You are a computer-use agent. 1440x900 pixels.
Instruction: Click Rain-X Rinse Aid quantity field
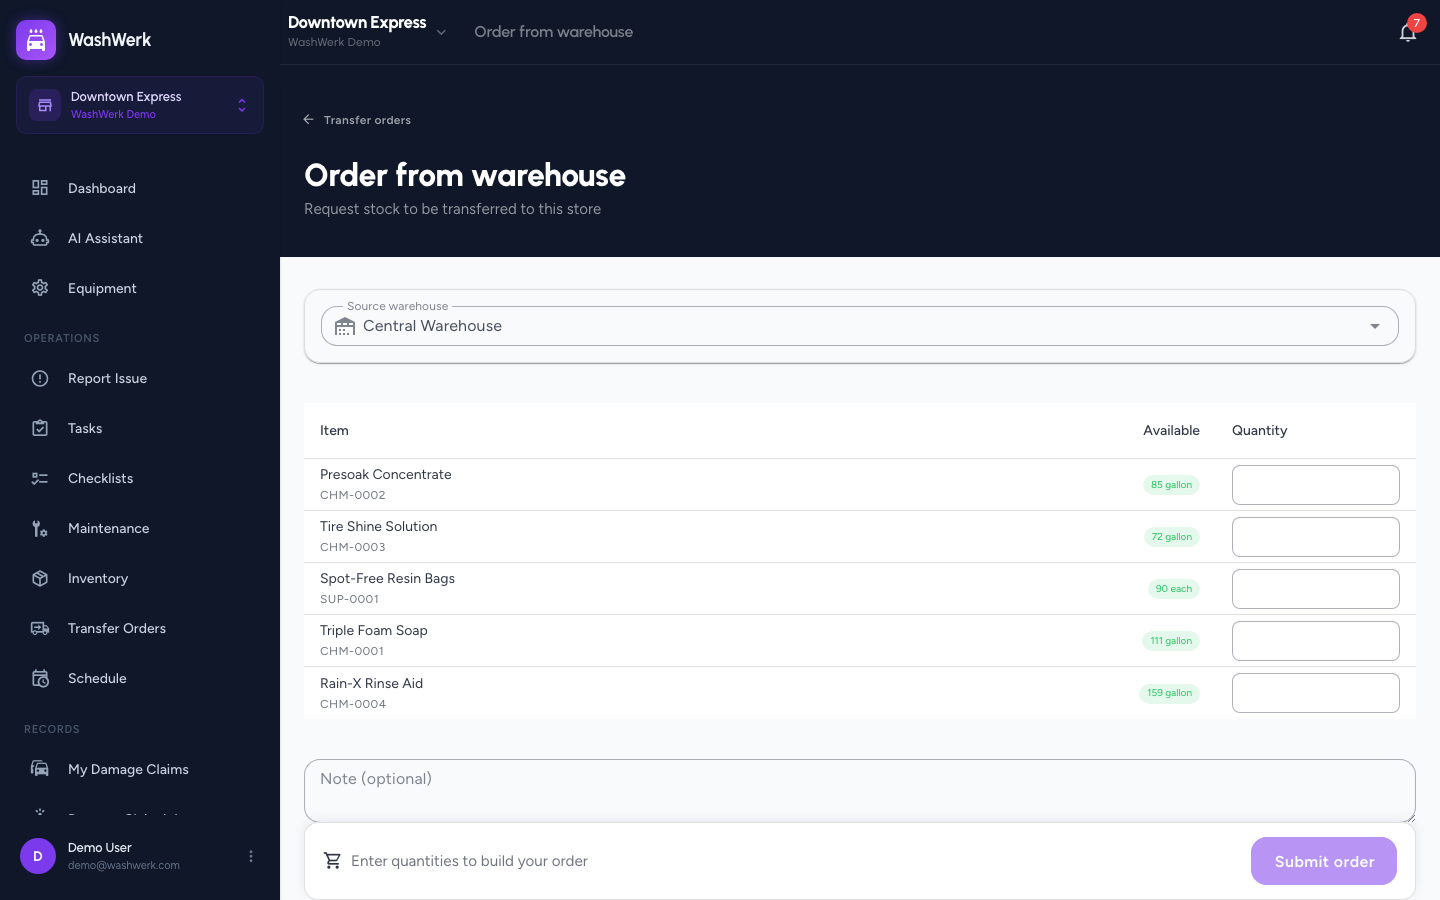(x=1316, y=693)
